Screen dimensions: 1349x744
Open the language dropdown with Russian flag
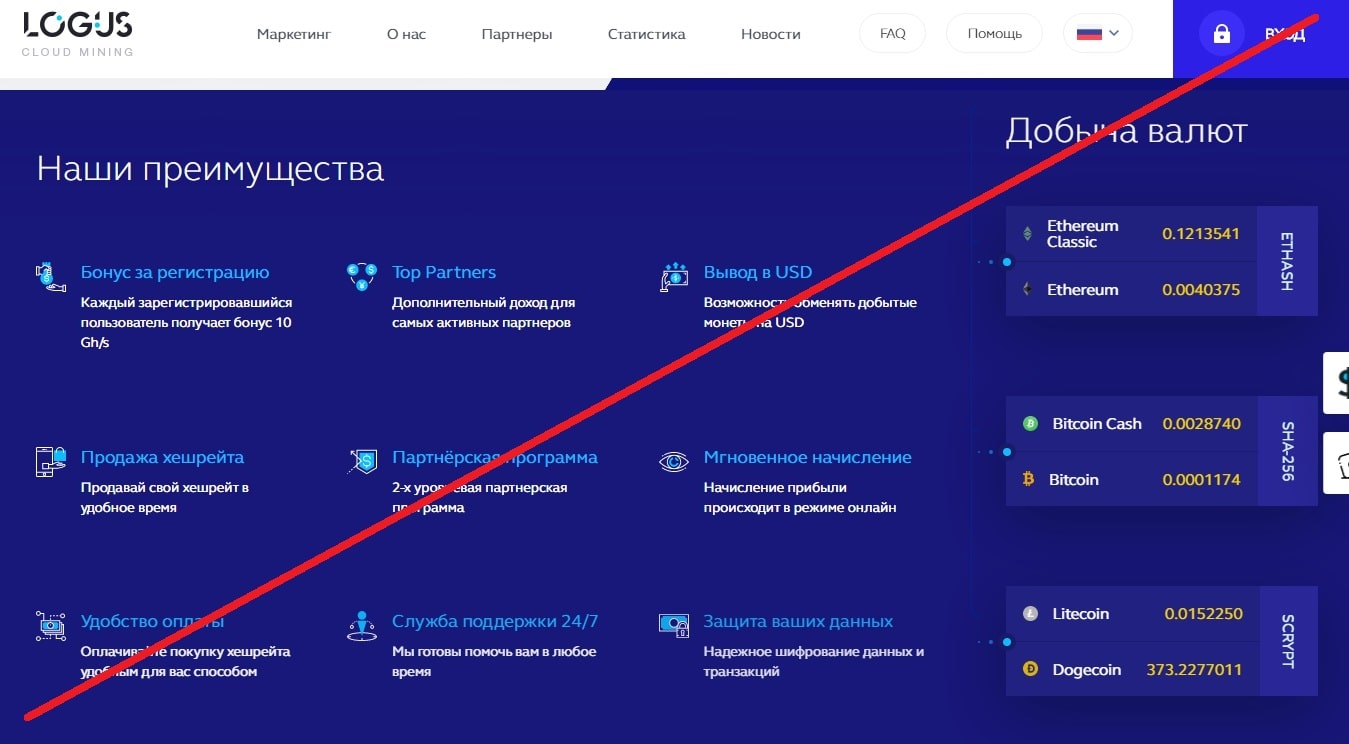[x=1098, y=33]
